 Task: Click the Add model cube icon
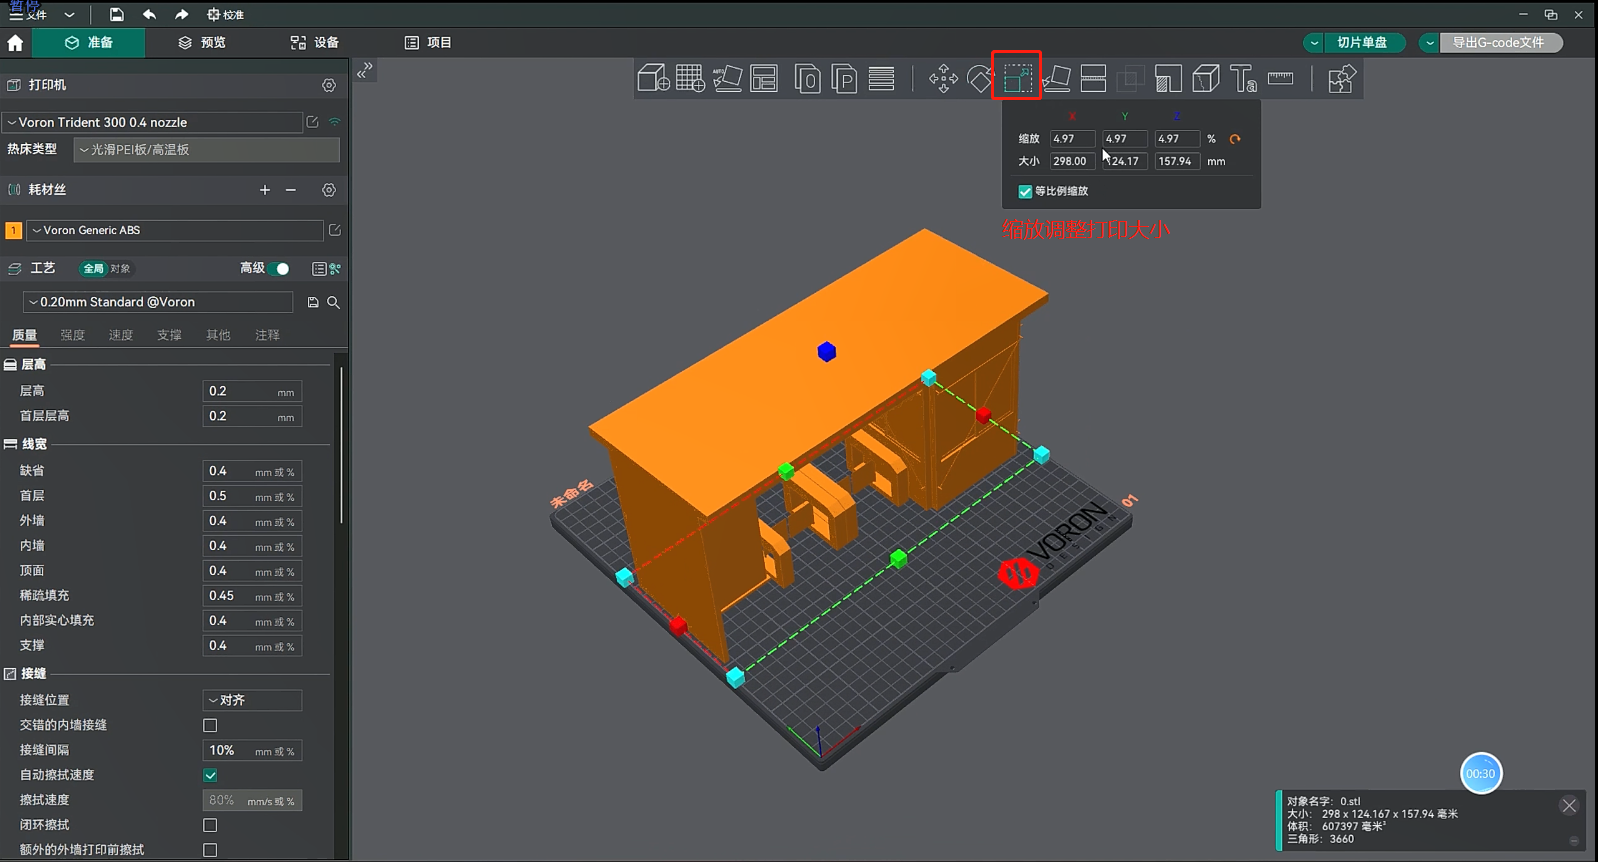(652, 78)
